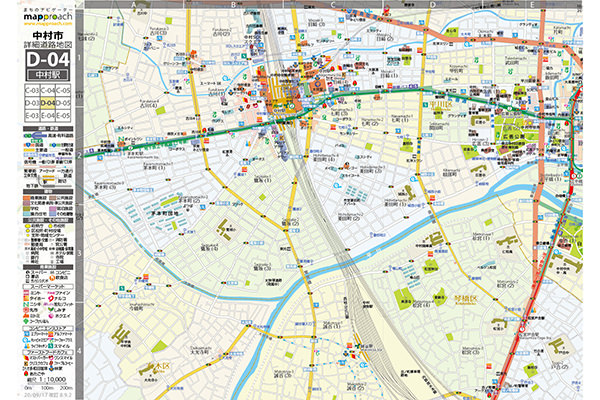The height and width of the screenshot is (400, 600).
Task: Click row number 3 on side ruler
Action: click(79, 253)
